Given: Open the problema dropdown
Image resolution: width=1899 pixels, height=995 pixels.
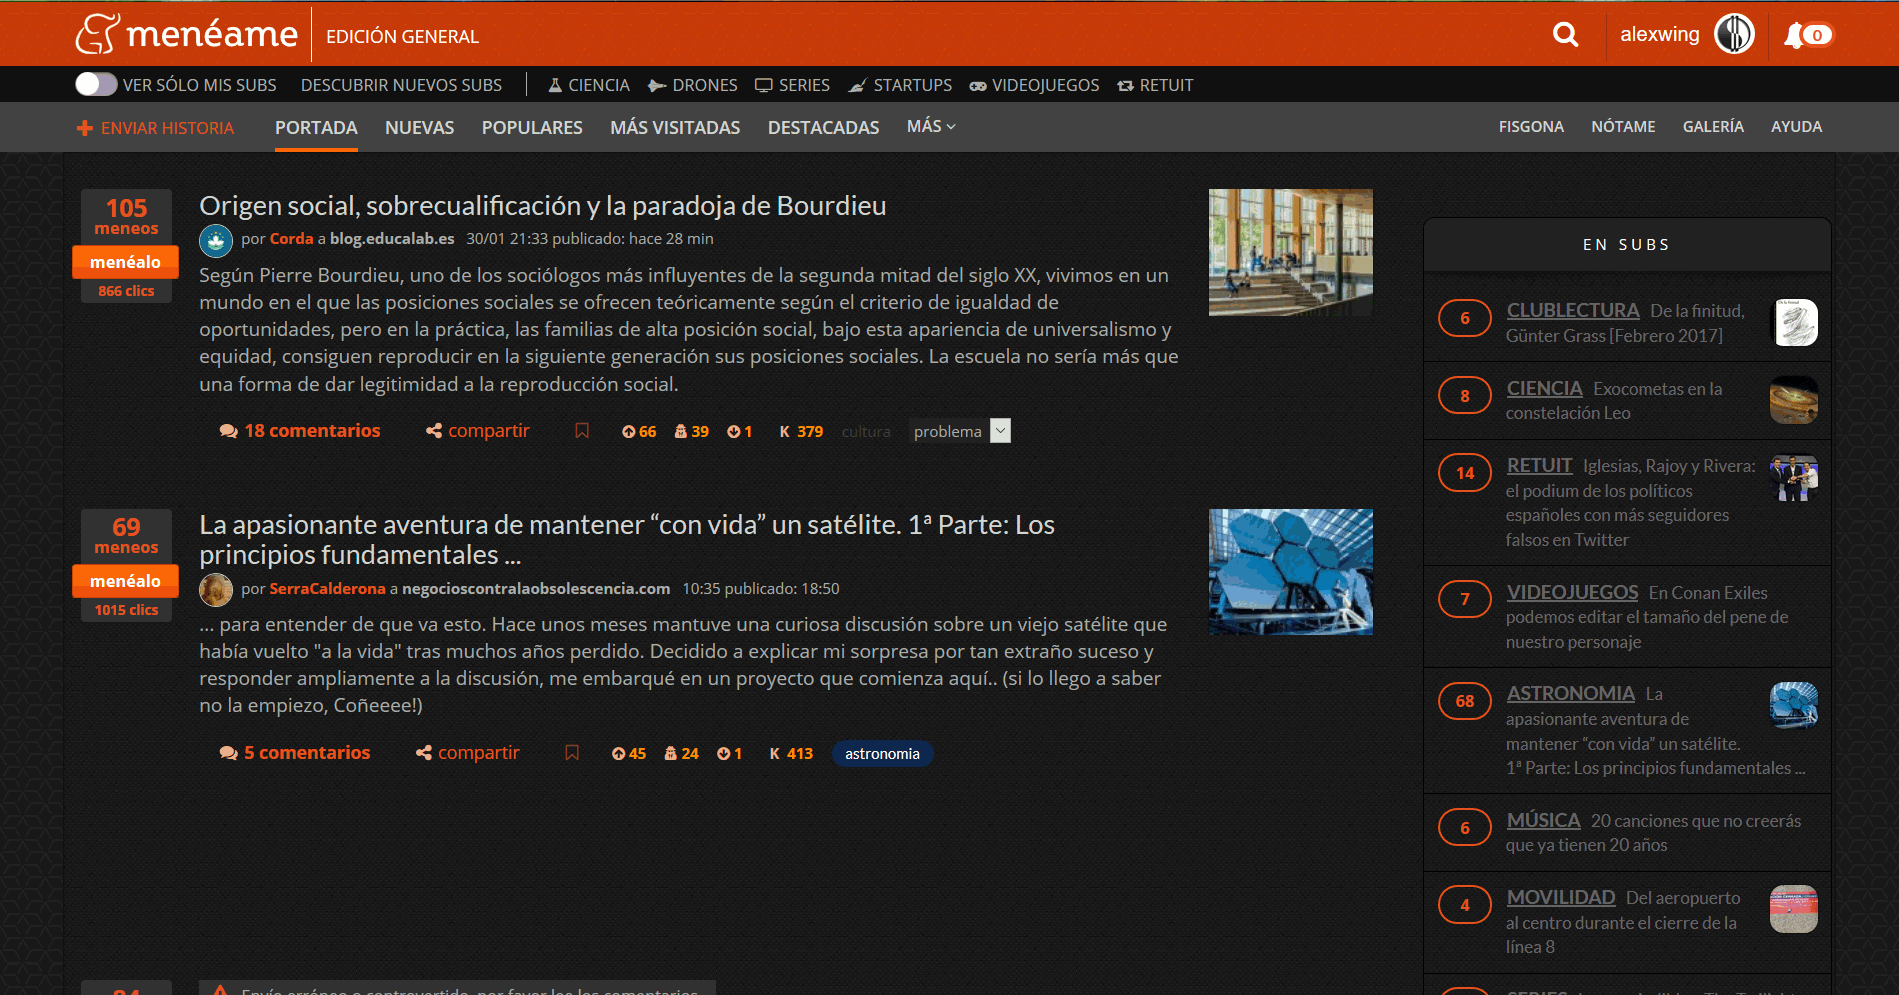Looking at the screenshot, I should coord(960,431).
